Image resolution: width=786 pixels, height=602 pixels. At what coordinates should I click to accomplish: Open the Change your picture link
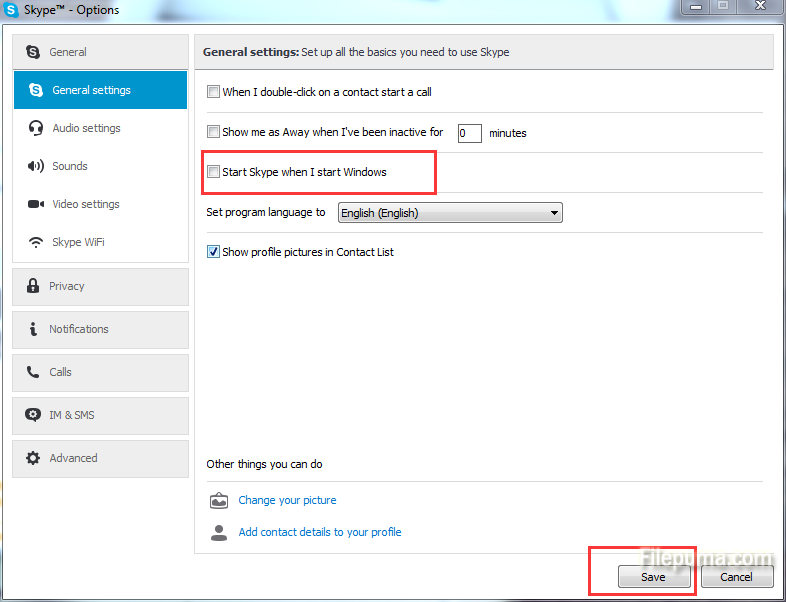[x=287, y=500]
